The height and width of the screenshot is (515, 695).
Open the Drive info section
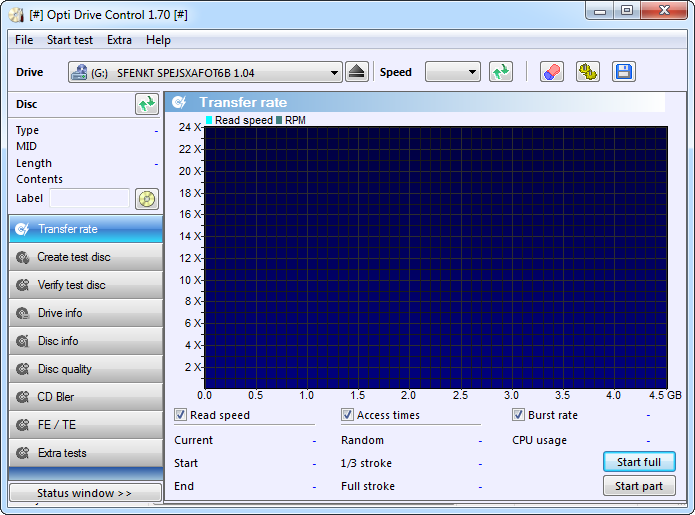click(86, 312)
